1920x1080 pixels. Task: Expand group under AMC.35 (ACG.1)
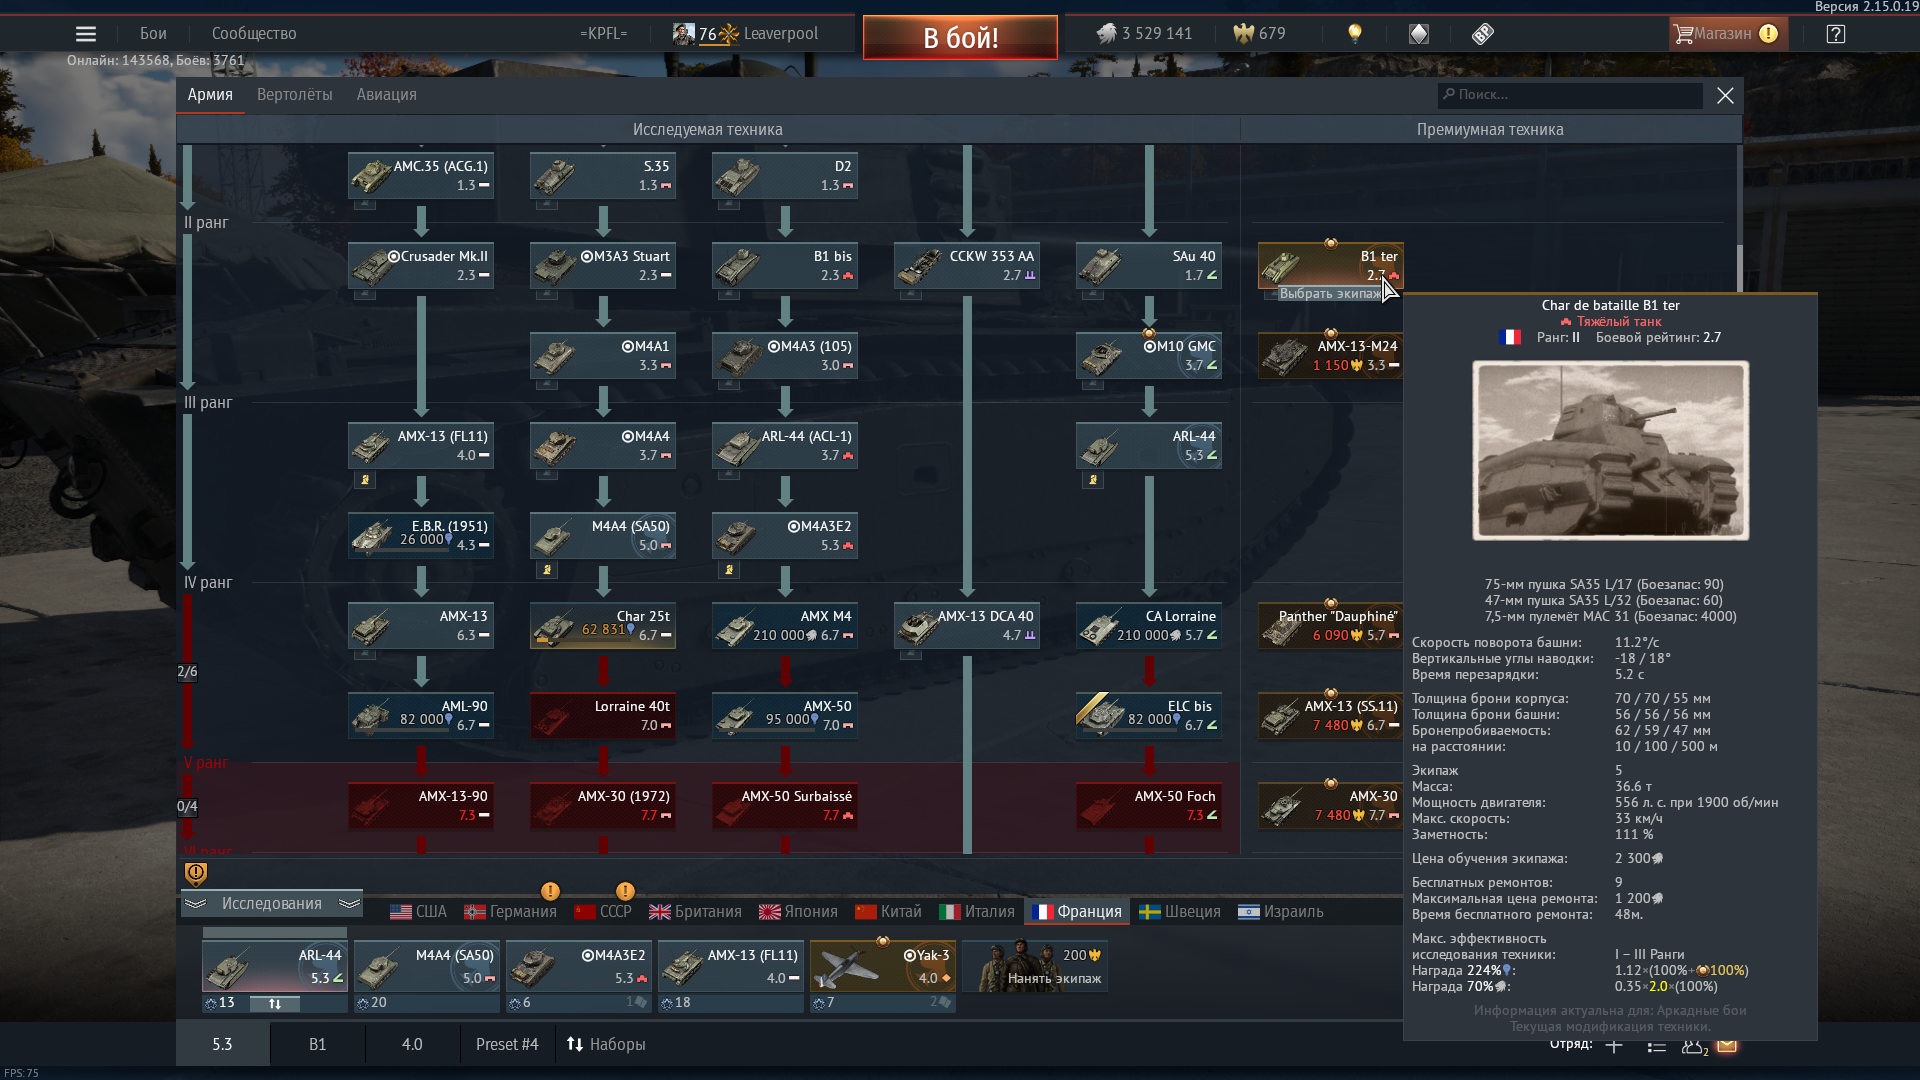364,204
